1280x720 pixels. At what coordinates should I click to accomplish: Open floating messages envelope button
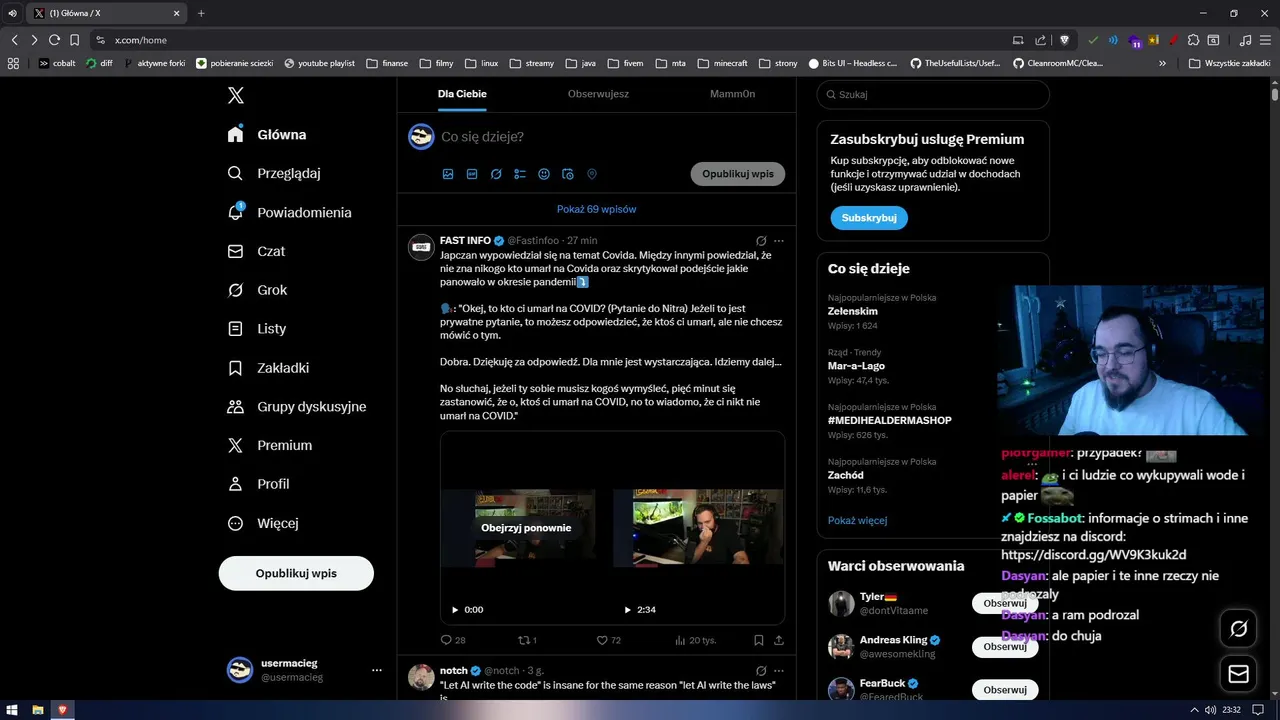tap(1239, 675)
